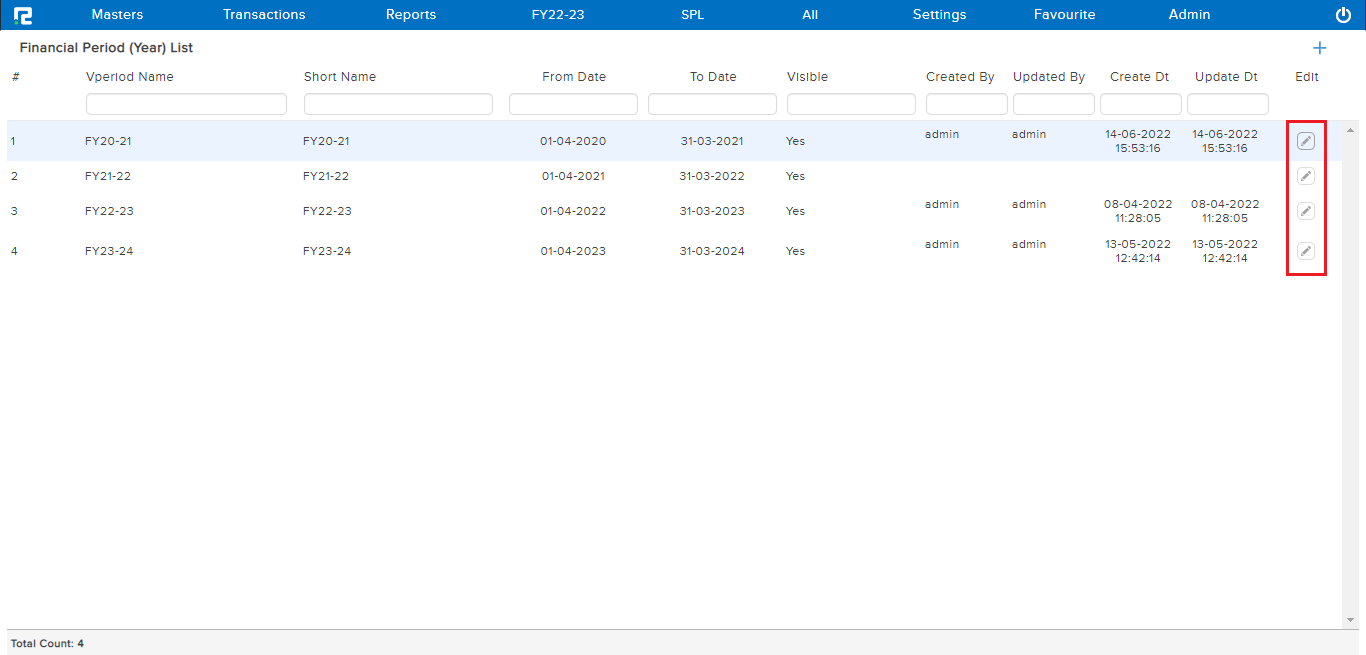The height and width of the screenshot is (655, 1366).
Task: Click the edit pencil for FY21-22 row
Action: (1305, 176)
